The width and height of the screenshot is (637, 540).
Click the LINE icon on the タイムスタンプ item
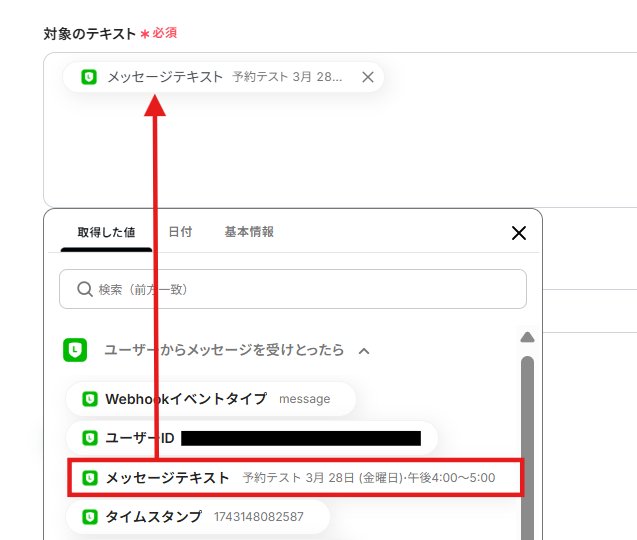pyautogui.click(x=90, y=517)
